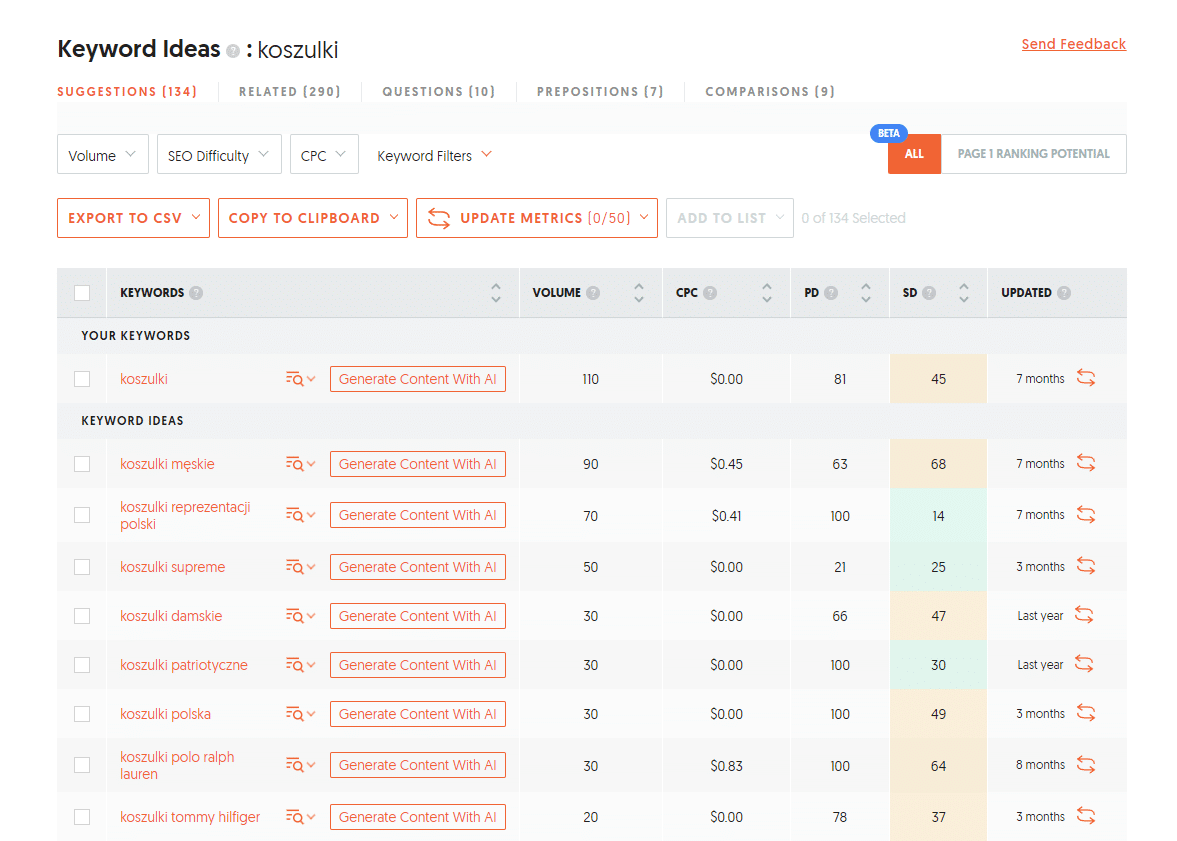This screenshot has height=841, width=1177.
Task: Switch to Questions (10) tab
Action: [x=439, y=92]
